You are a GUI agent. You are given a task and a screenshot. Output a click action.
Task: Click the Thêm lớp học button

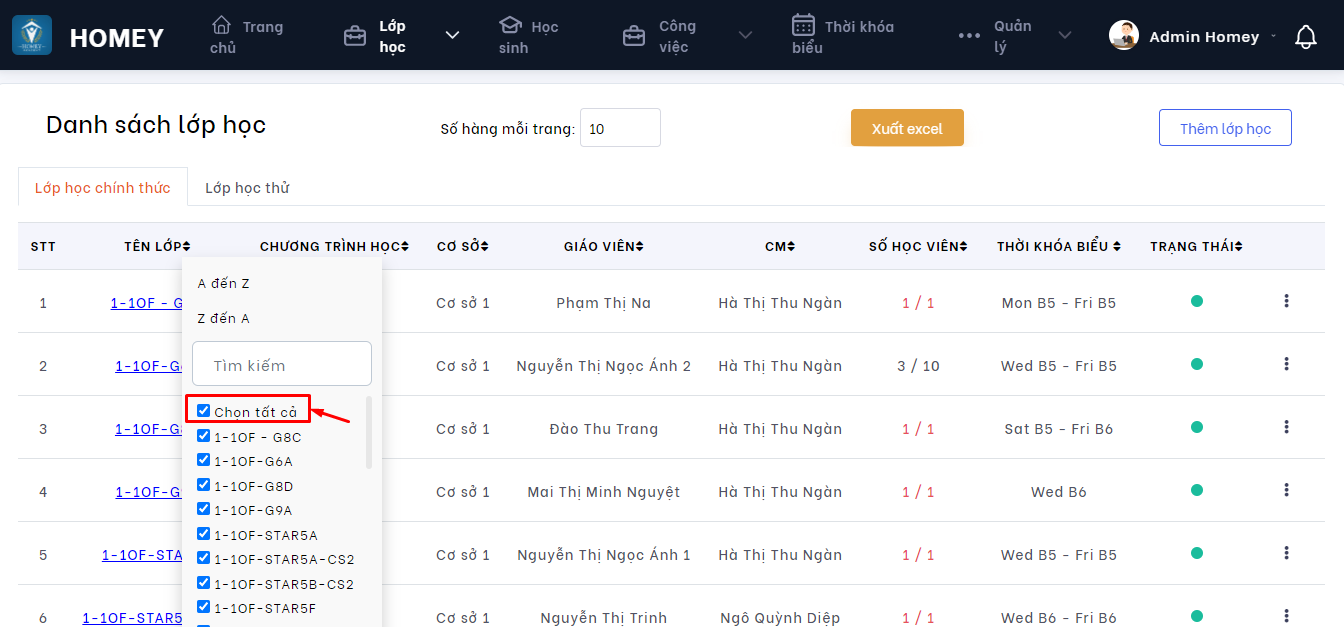(x=1225, y=128)
